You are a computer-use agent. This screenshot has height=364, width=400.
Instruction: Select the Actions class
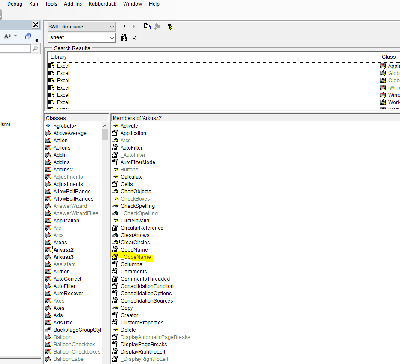click(x=62, y=148)
